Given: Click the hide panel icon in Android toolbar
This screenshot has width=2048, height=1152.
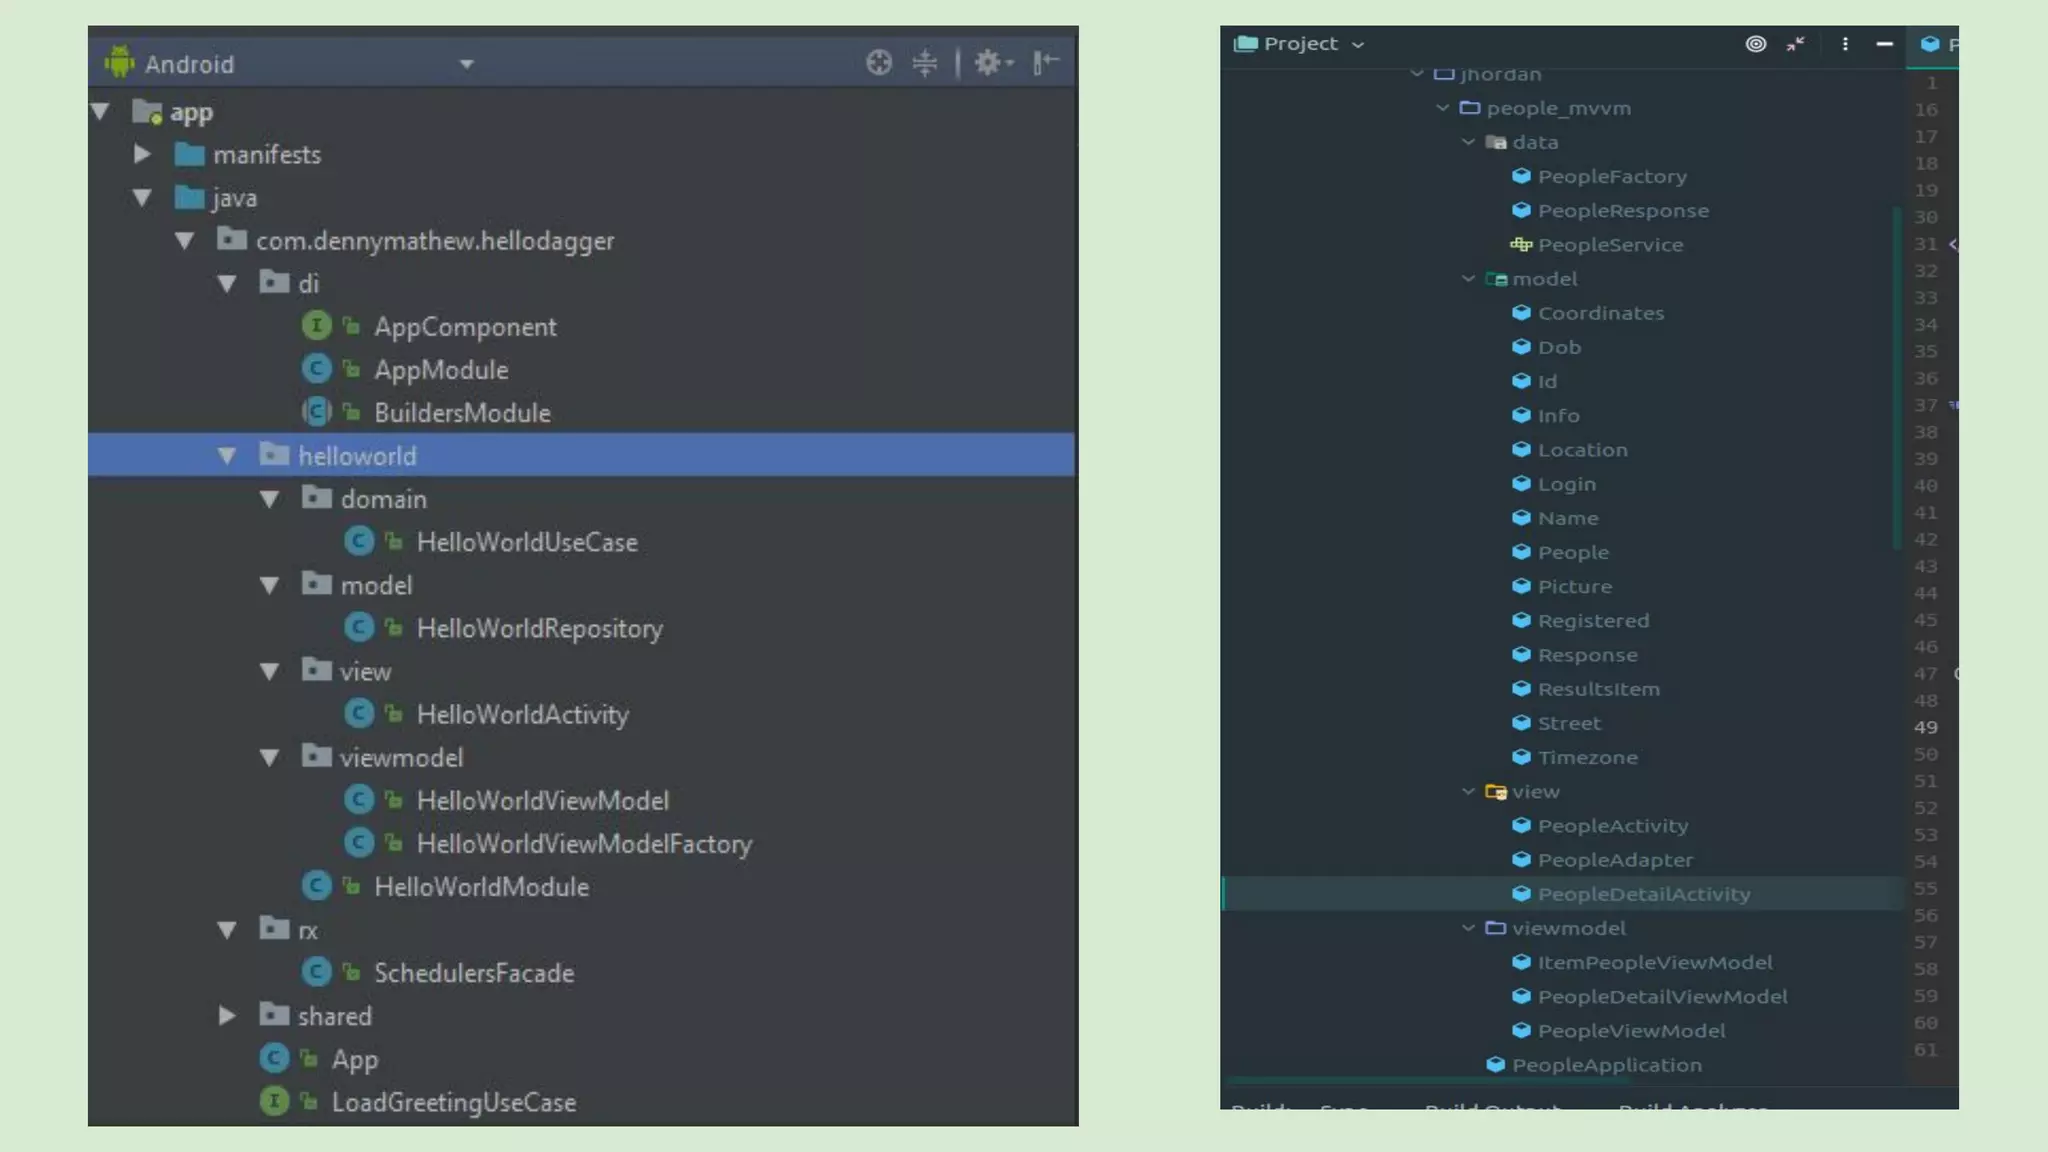Looking at the screenshot, I should tap(1045, 63).
